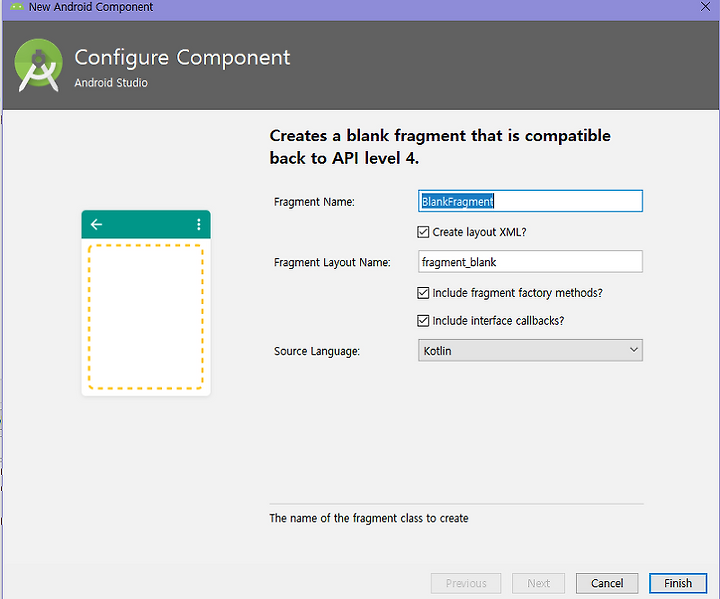This screenshot has height=599, width=720.
Task: Click the Cancel button
Action: click(x=607, y=583)
